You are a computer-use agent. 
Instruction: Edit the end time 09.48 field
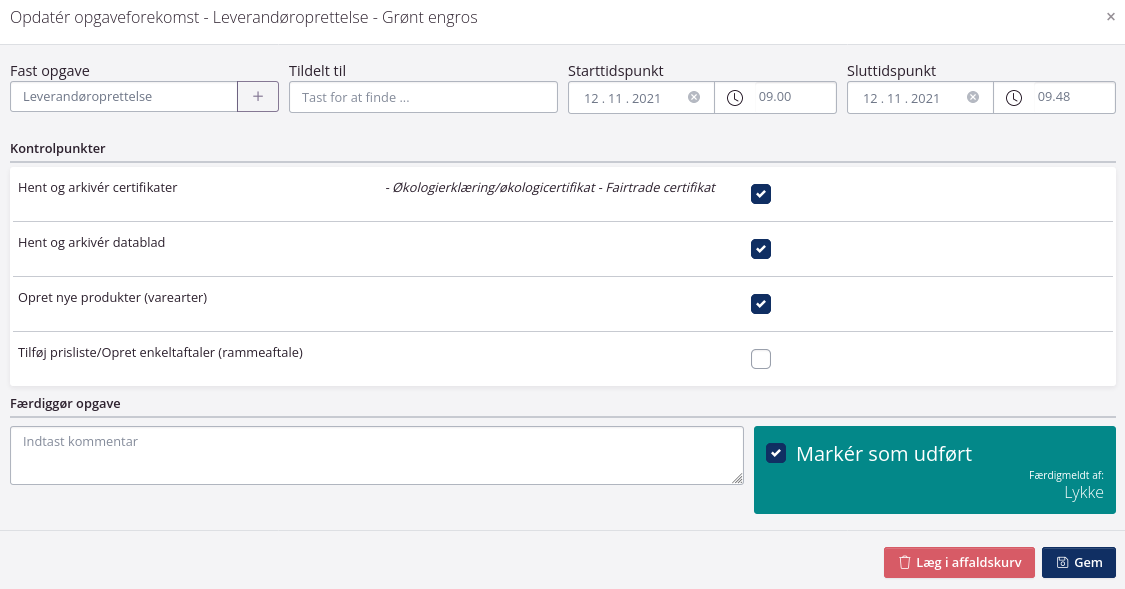(x=1069, y=98)
